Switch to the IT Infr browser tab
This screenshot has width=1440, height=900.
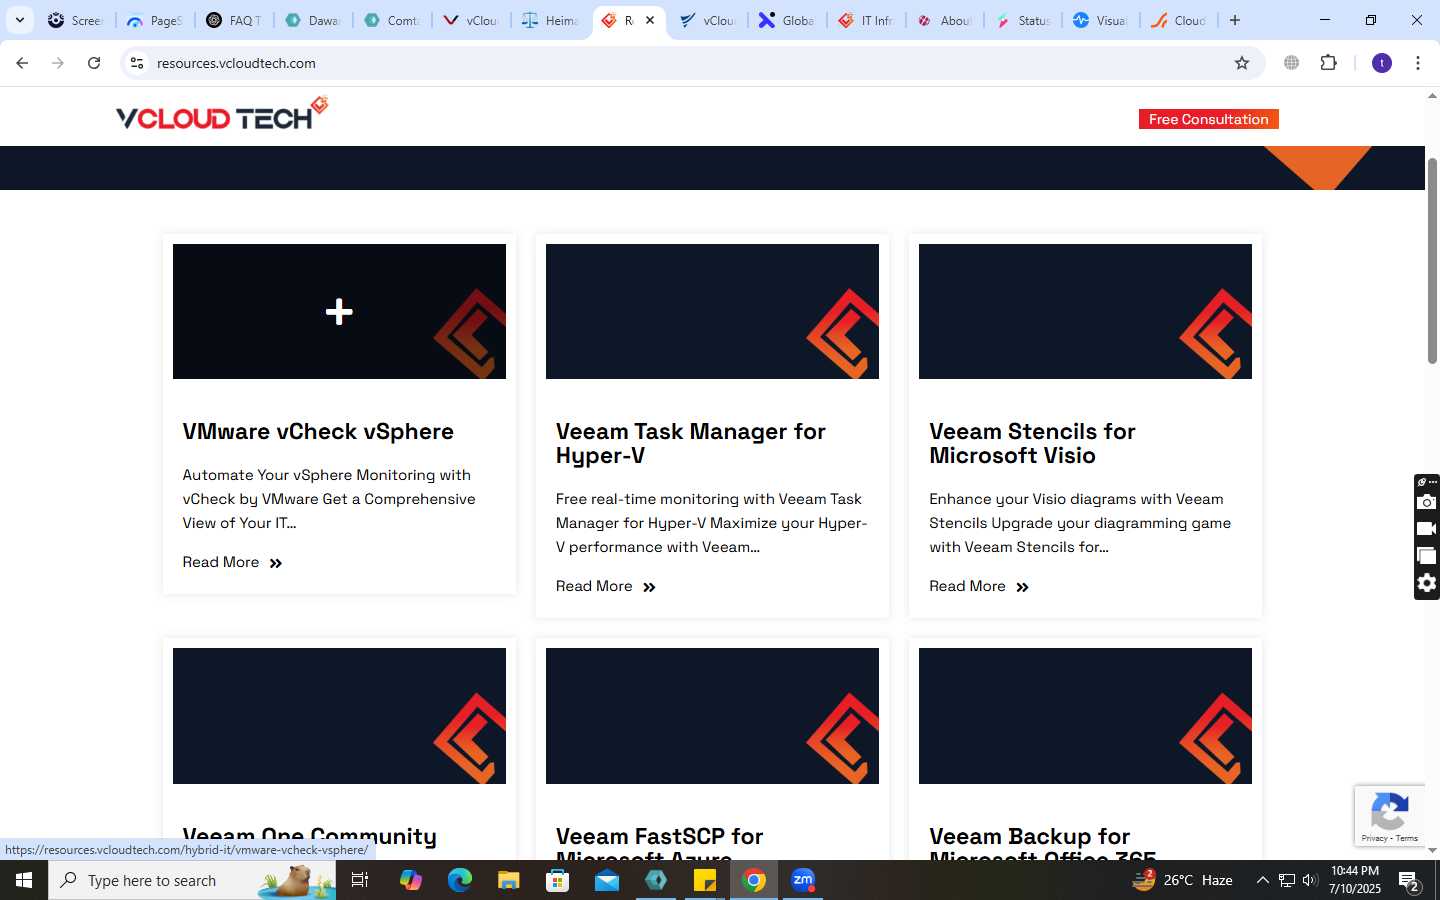click(x=867, y=20)
